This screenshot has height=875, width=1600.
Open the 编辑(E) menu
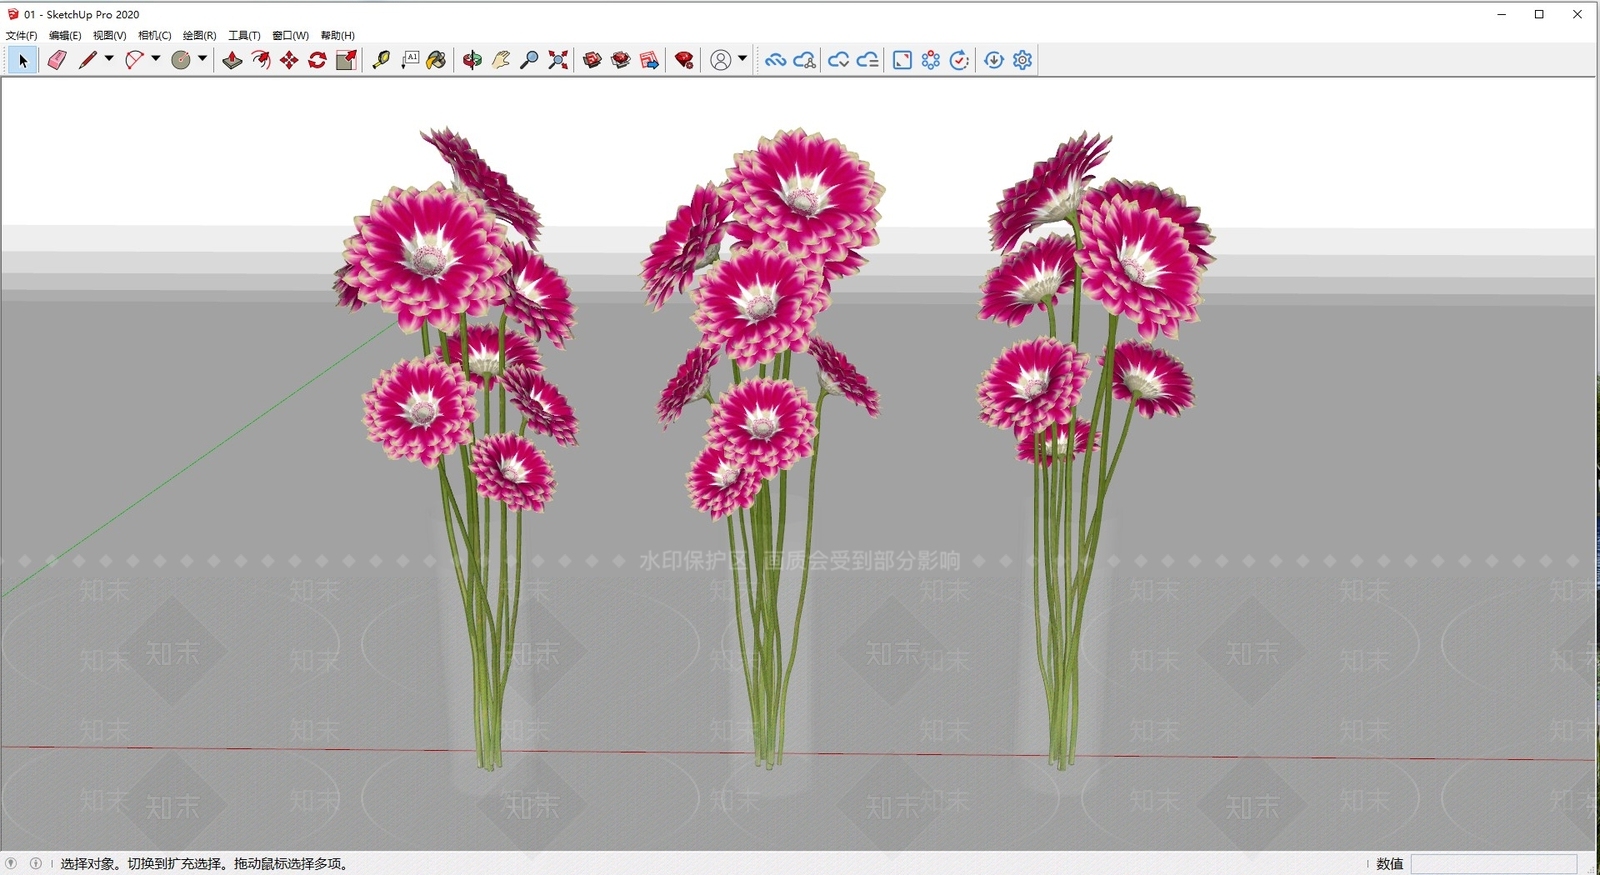tap(65, 35)
